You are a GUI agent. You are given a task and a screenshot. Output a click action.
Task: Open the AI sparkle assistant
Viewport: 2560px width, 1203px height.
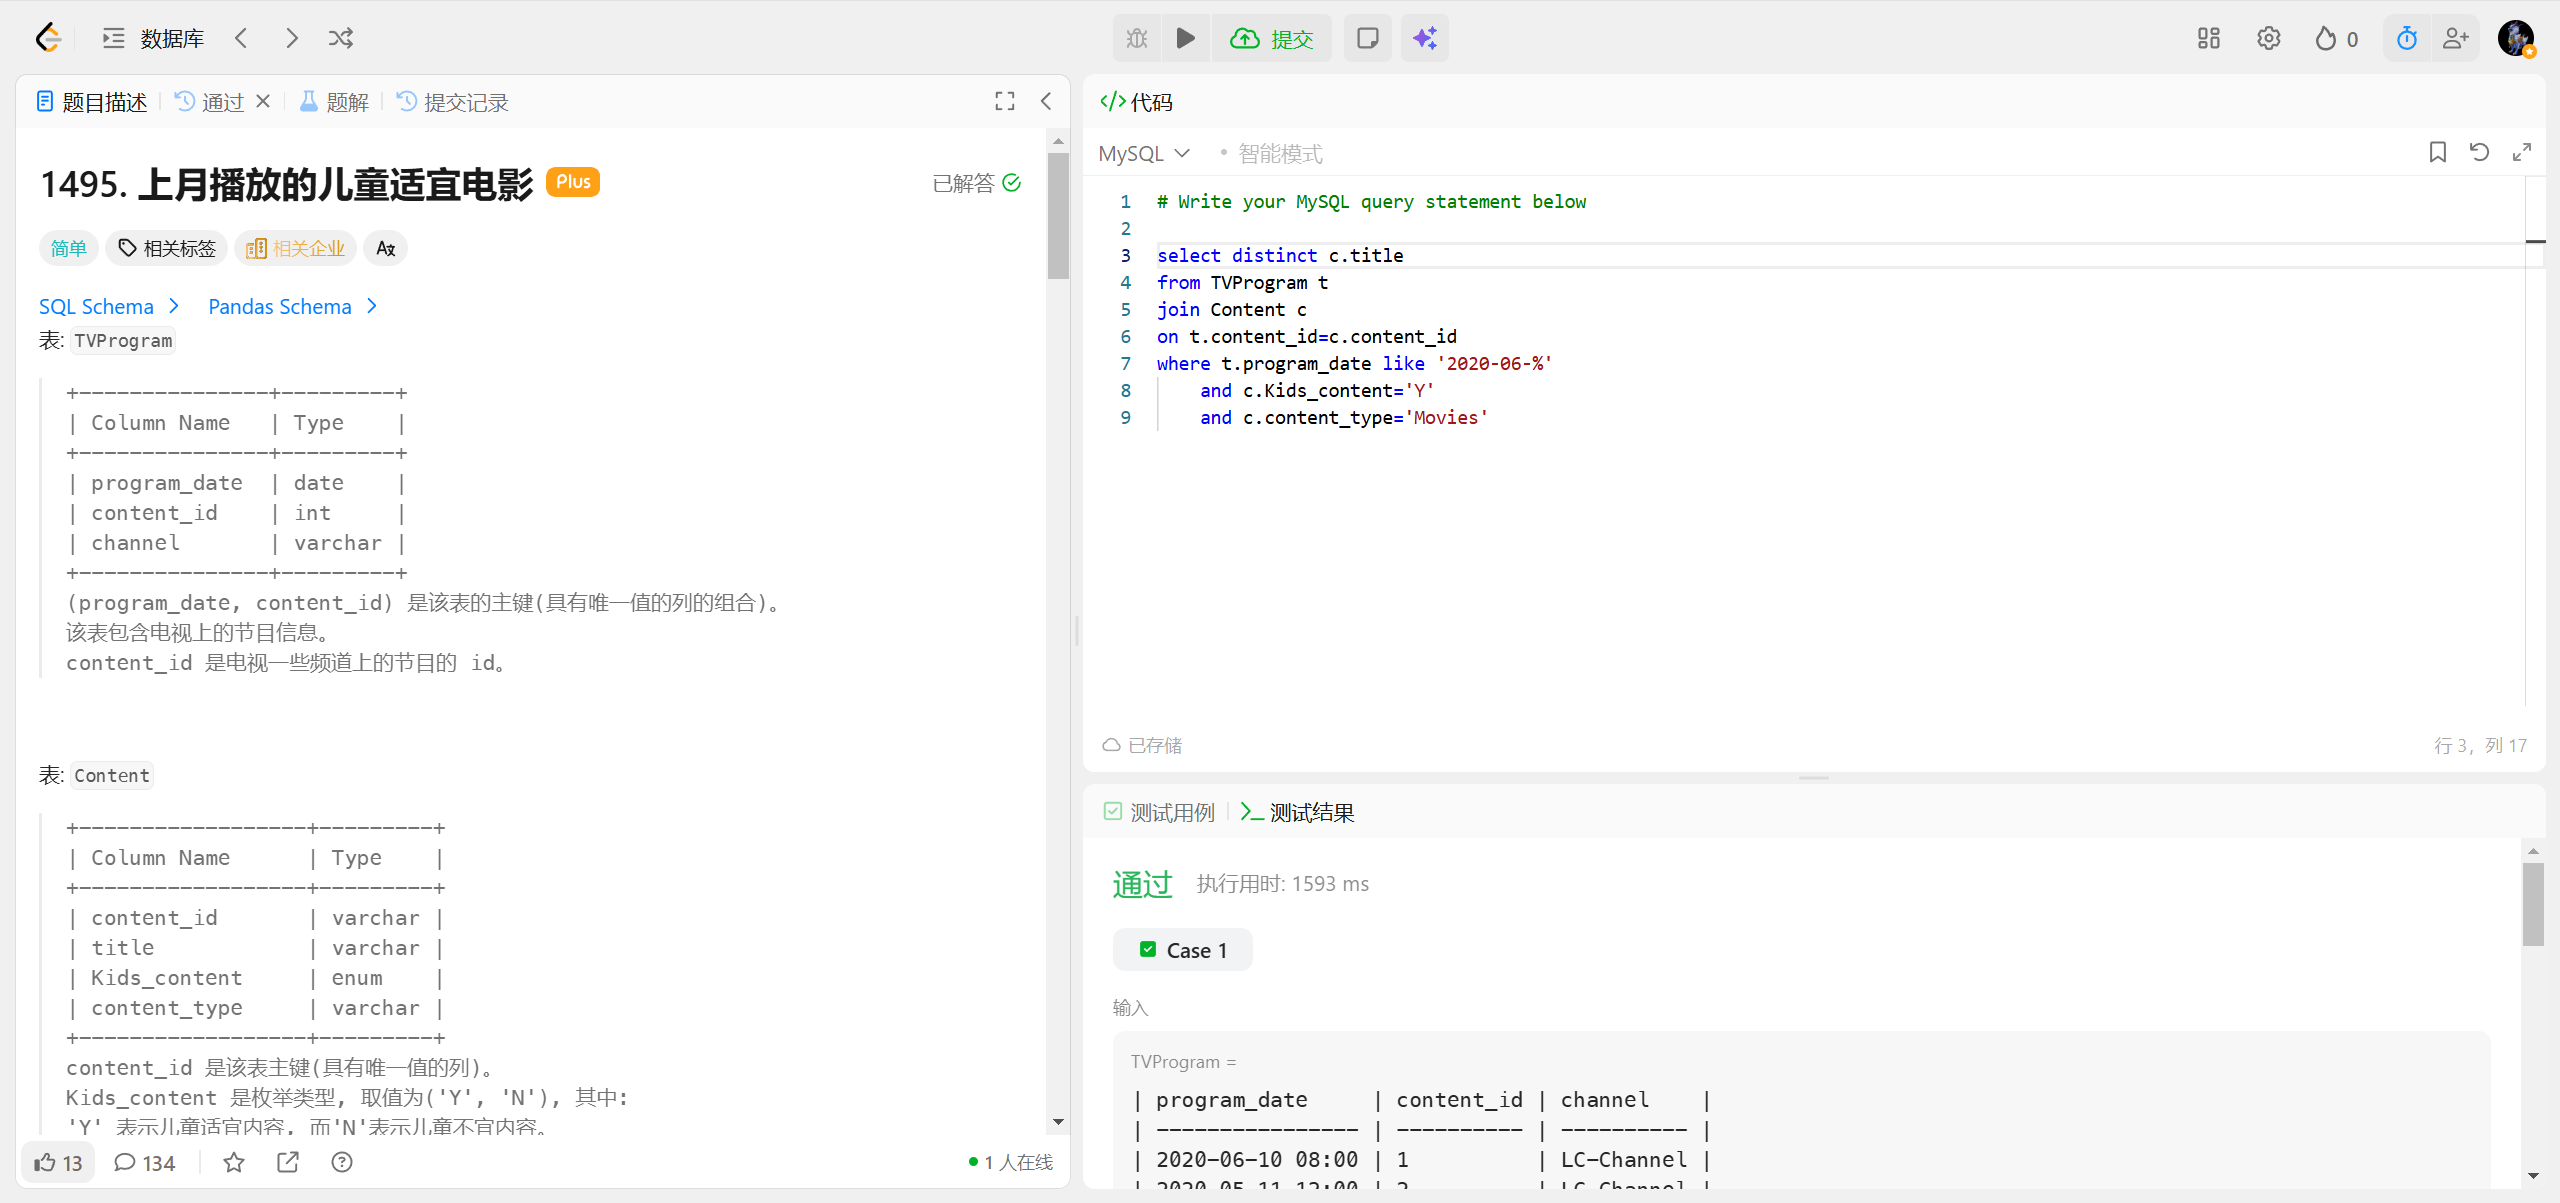click(x=1424, y=38)
